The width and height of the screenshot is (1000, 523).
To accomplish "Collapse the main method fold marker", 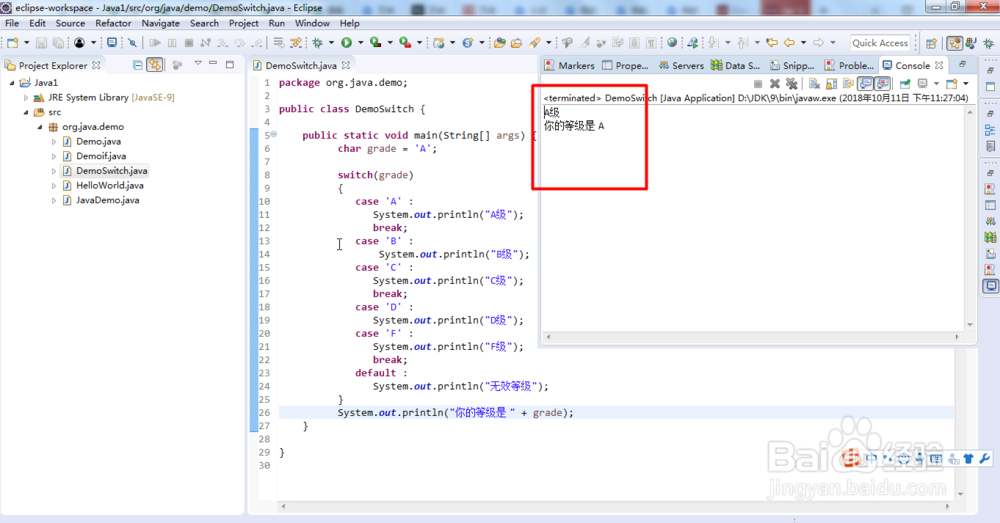I will pyautogui.click(x=274, y=134).
